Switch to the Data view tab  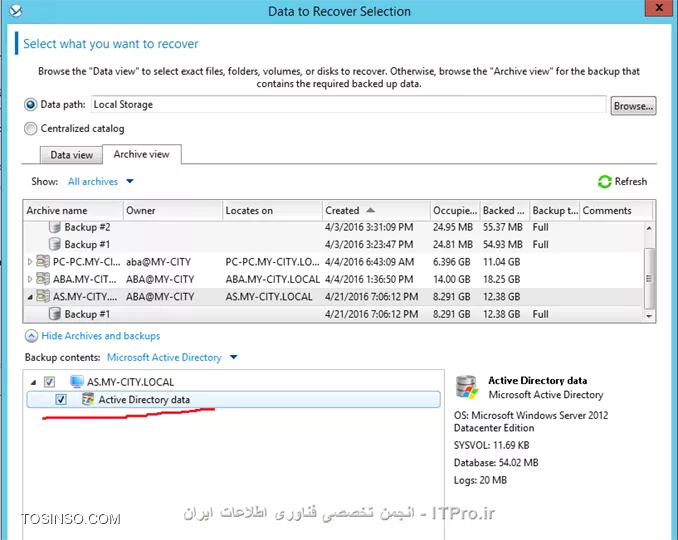tap(71, 155)
